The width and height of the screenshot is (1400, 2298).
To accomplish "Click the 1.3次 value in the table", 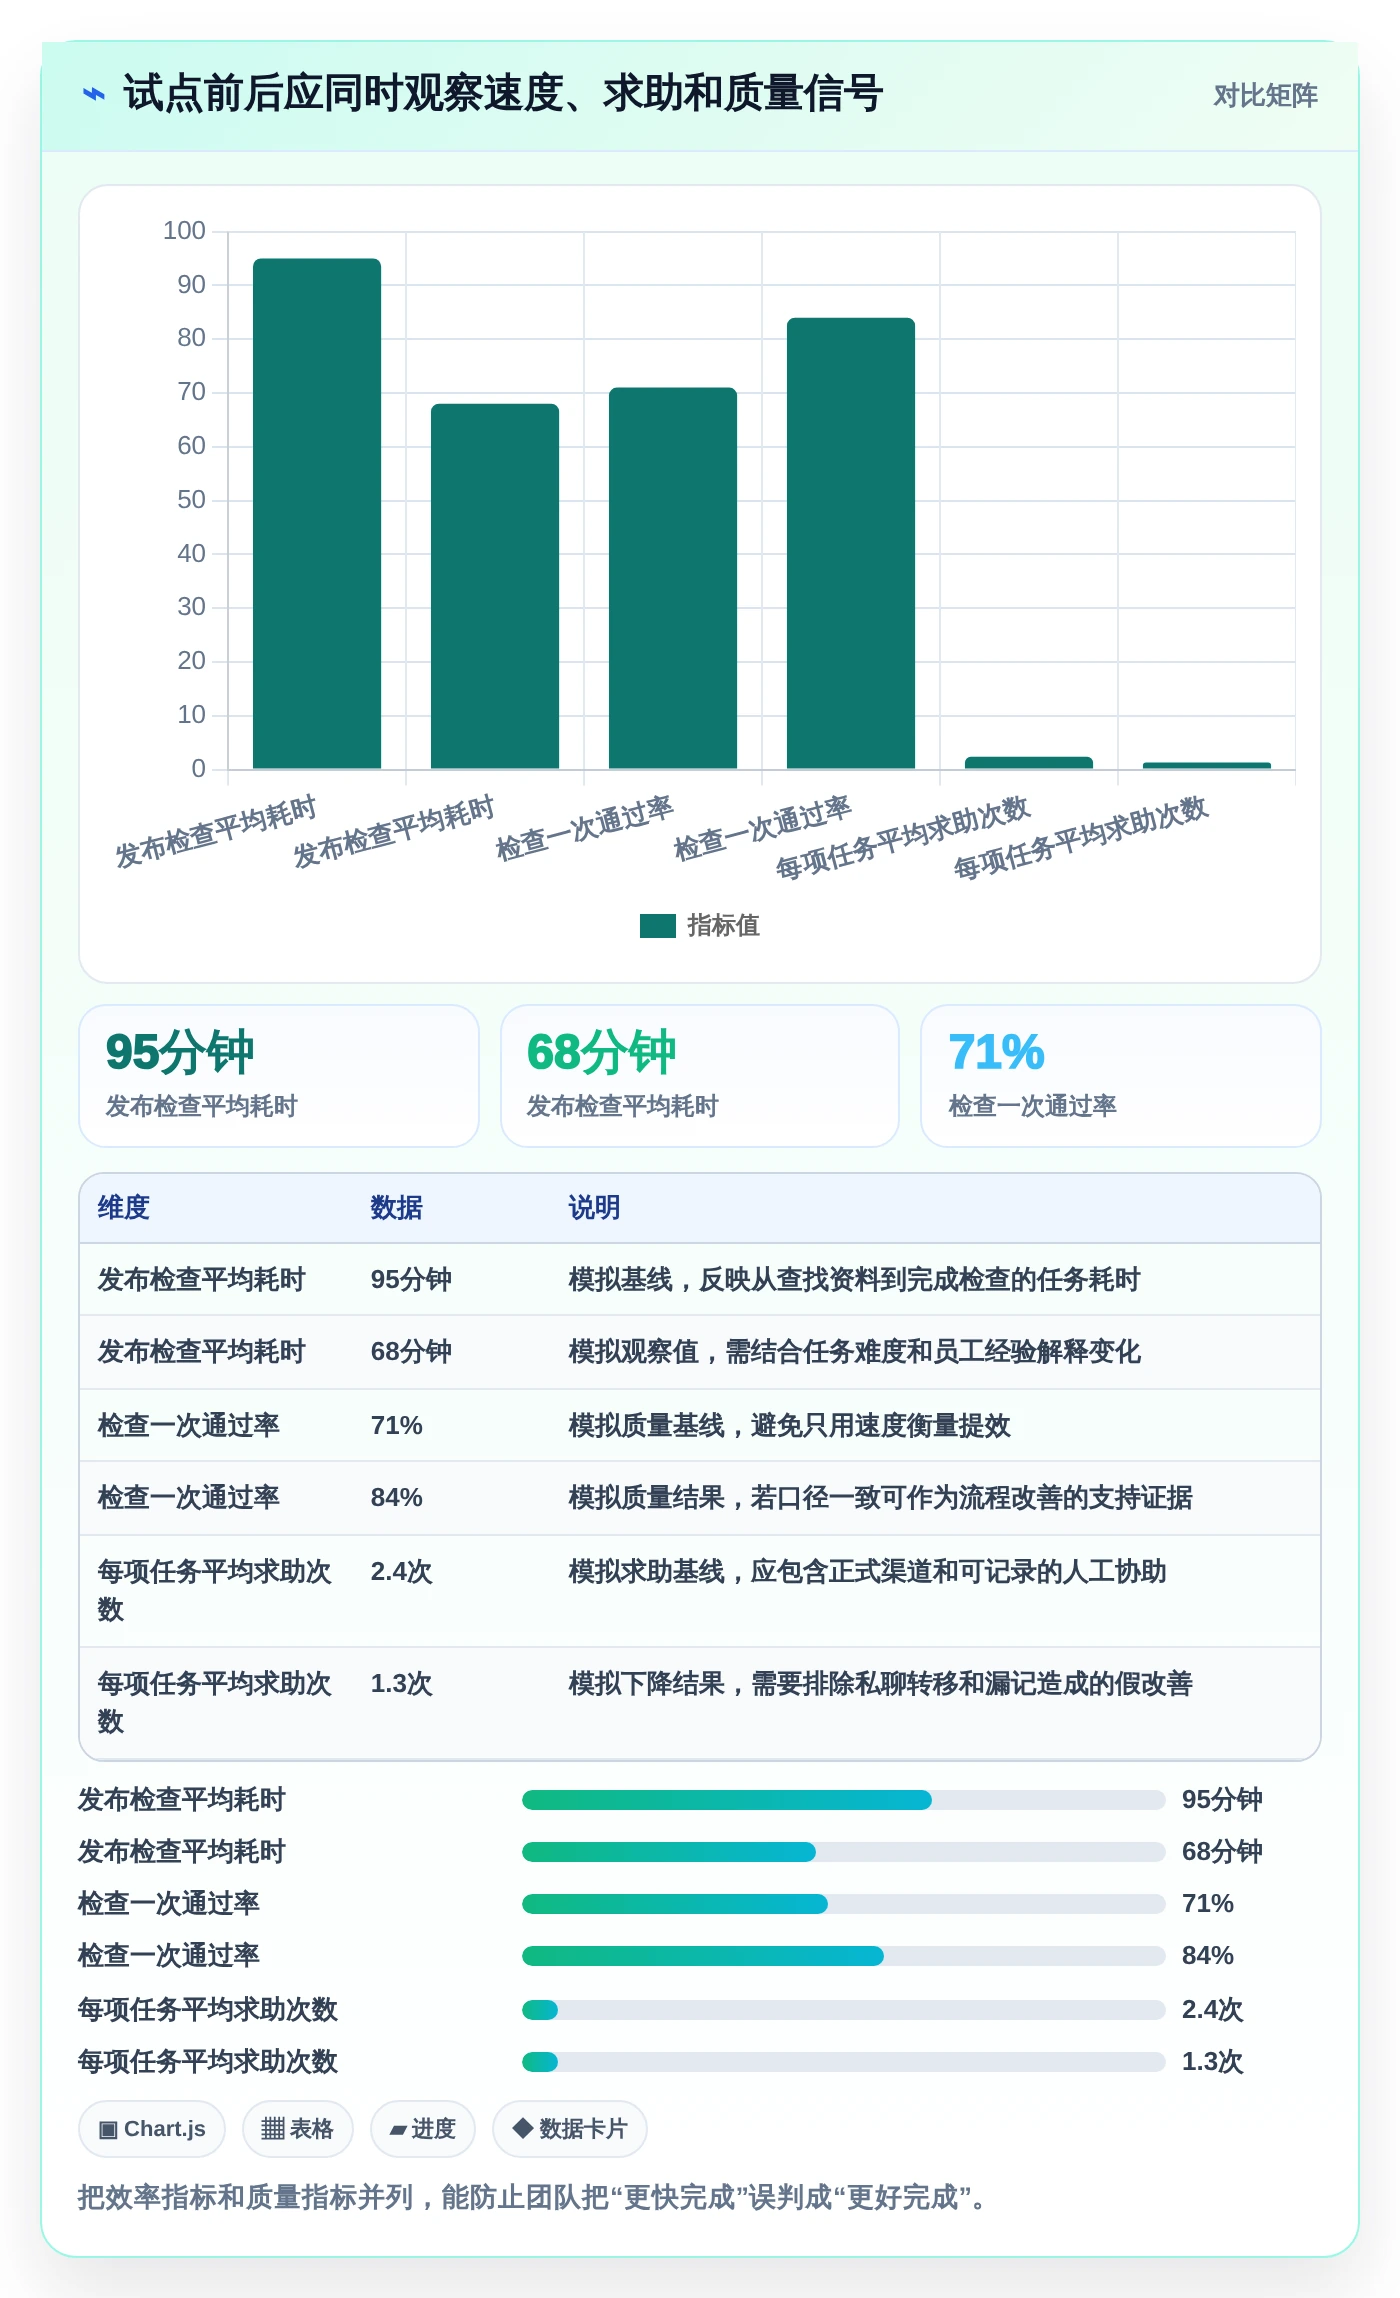I will [402, 1684].
